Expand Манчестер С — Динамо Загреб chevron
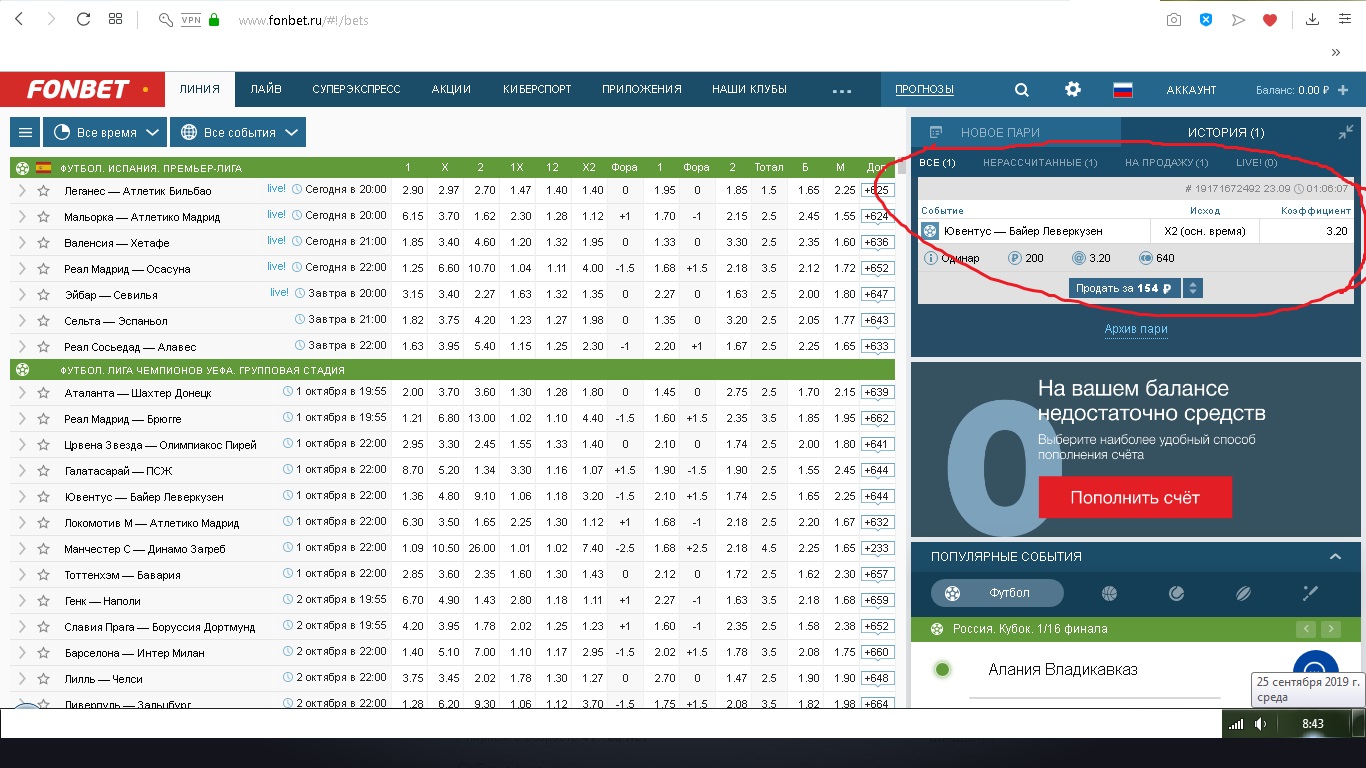Screen dimensions: 1366x768 22,548
